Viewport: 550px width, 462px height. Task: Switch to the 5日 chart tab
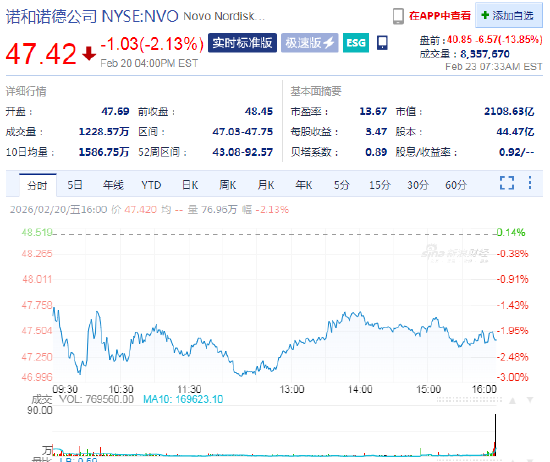[x=75, y=185]
